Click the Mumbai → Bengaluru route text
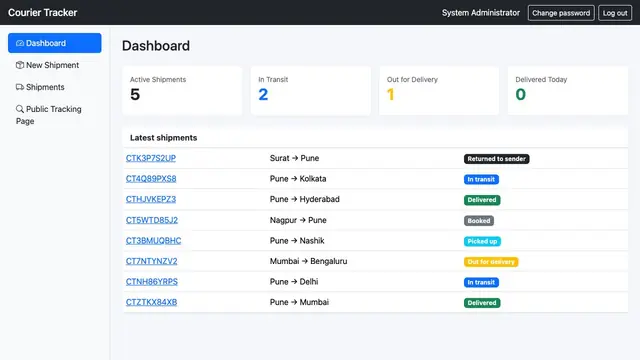Screen dimensions: 640x360 [308, 261]
